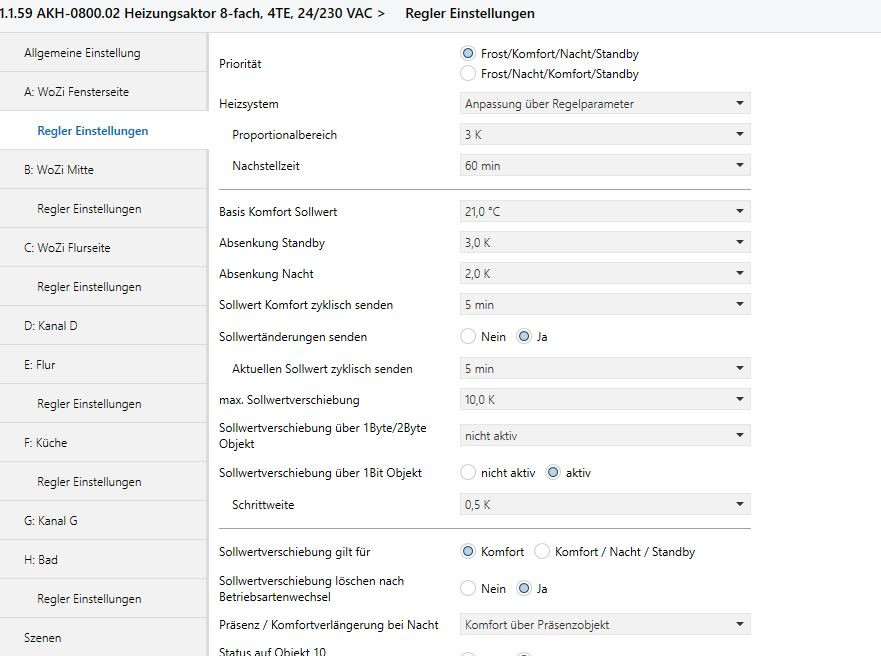The width and height of the screenshot is (881, 656).
Task: Select the F: Küche tab
Action: 45,443
